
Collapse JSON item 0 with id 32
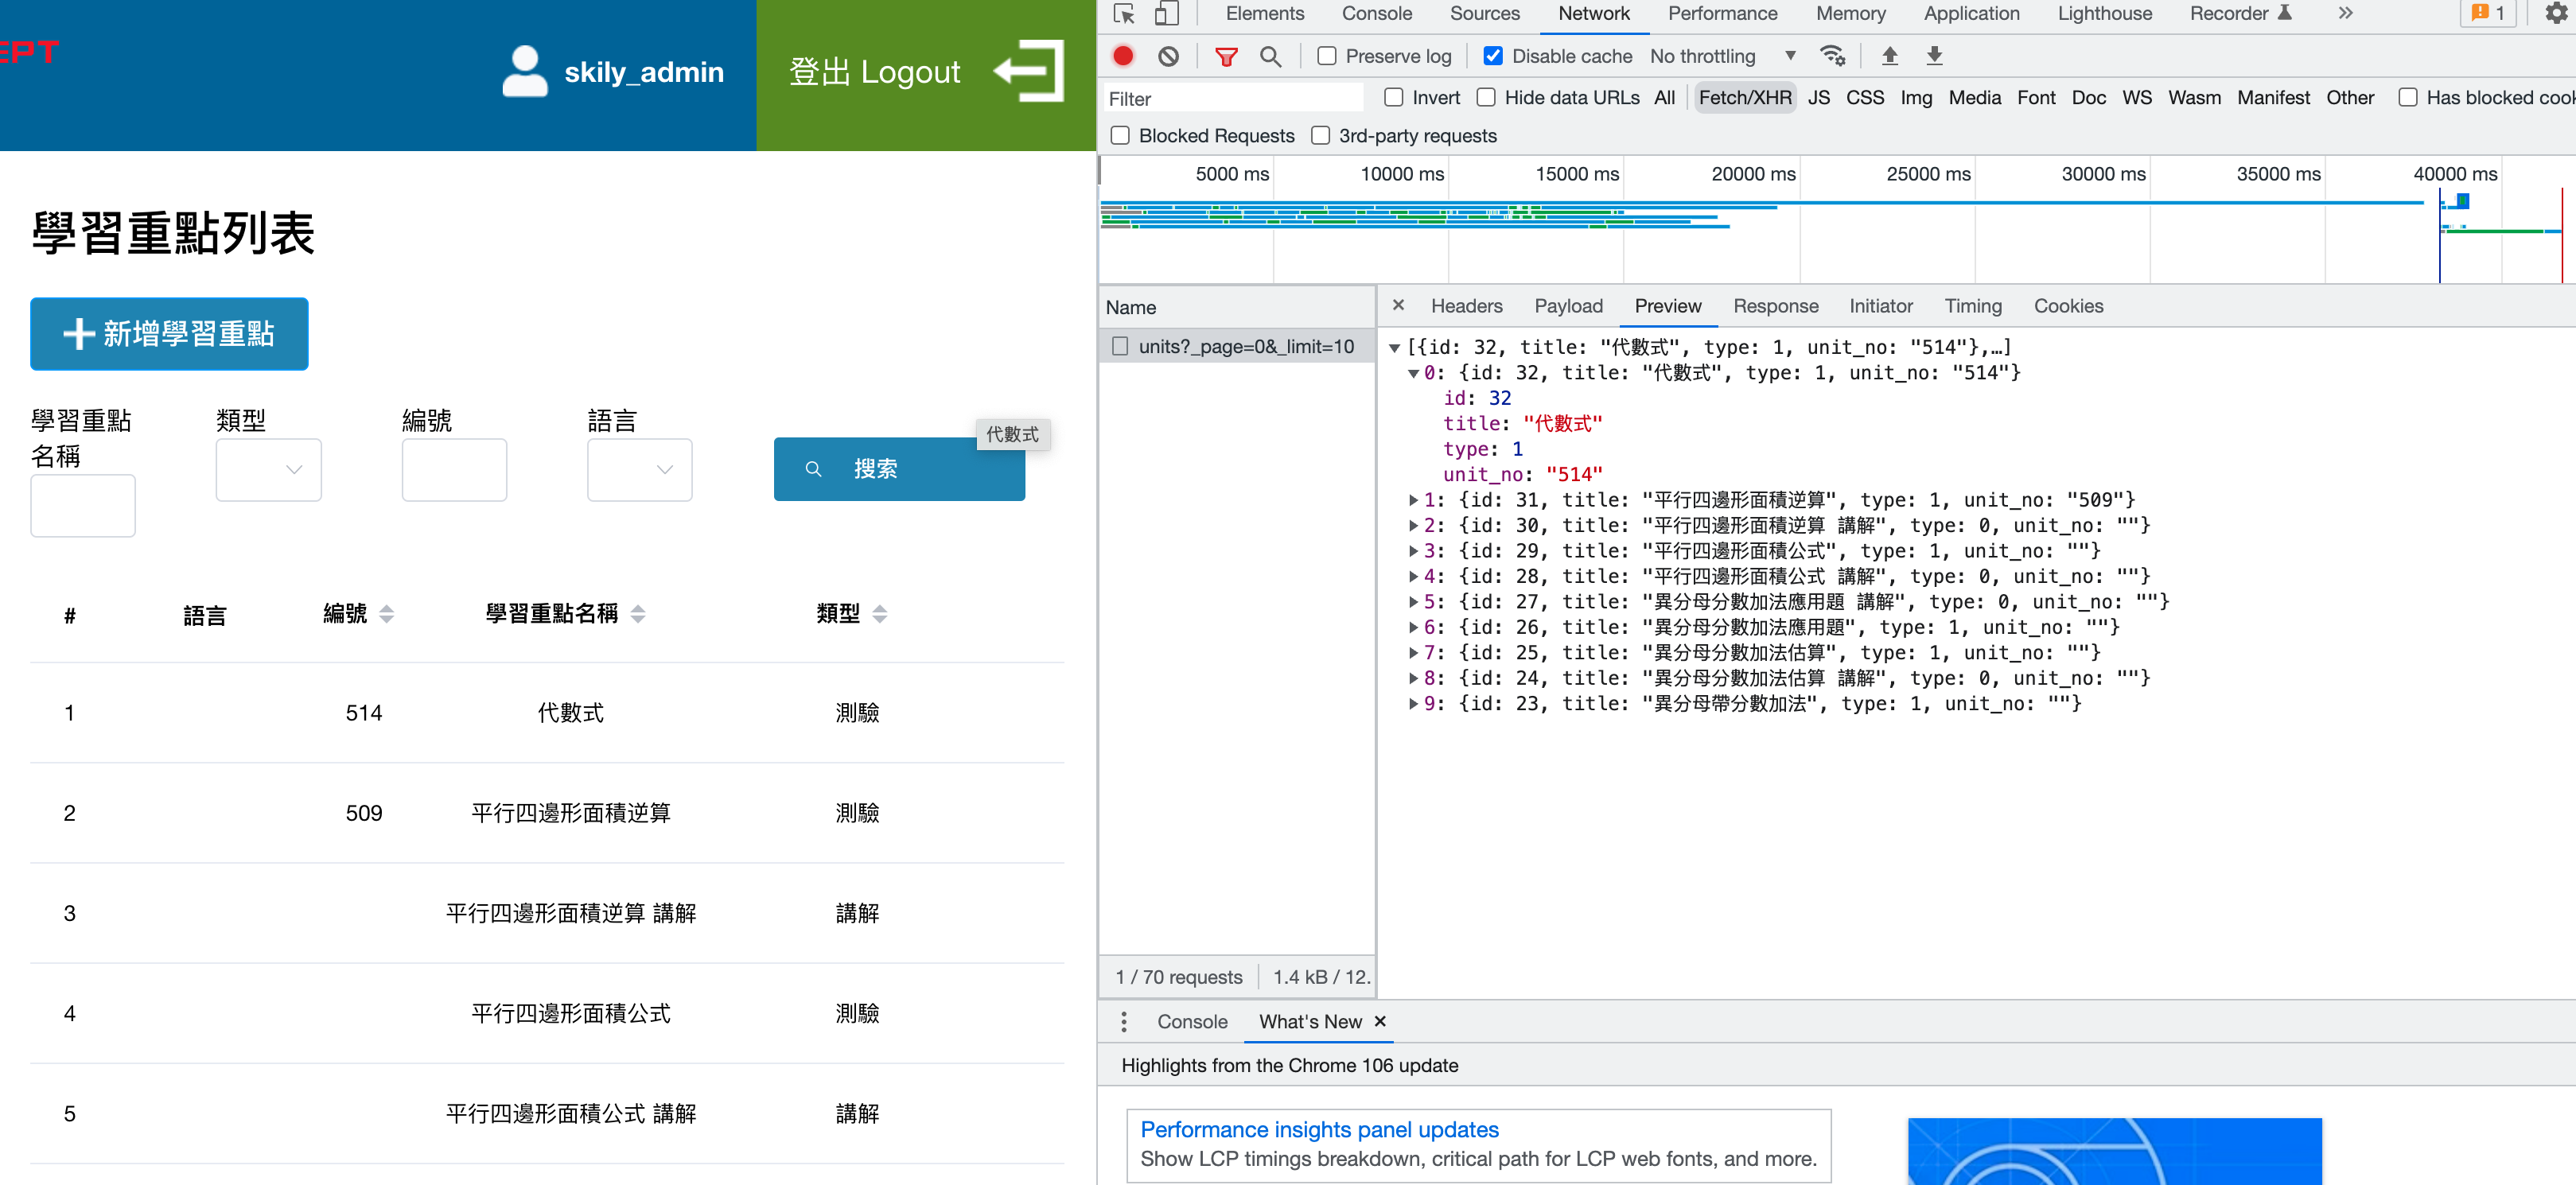pos(1413,373)
